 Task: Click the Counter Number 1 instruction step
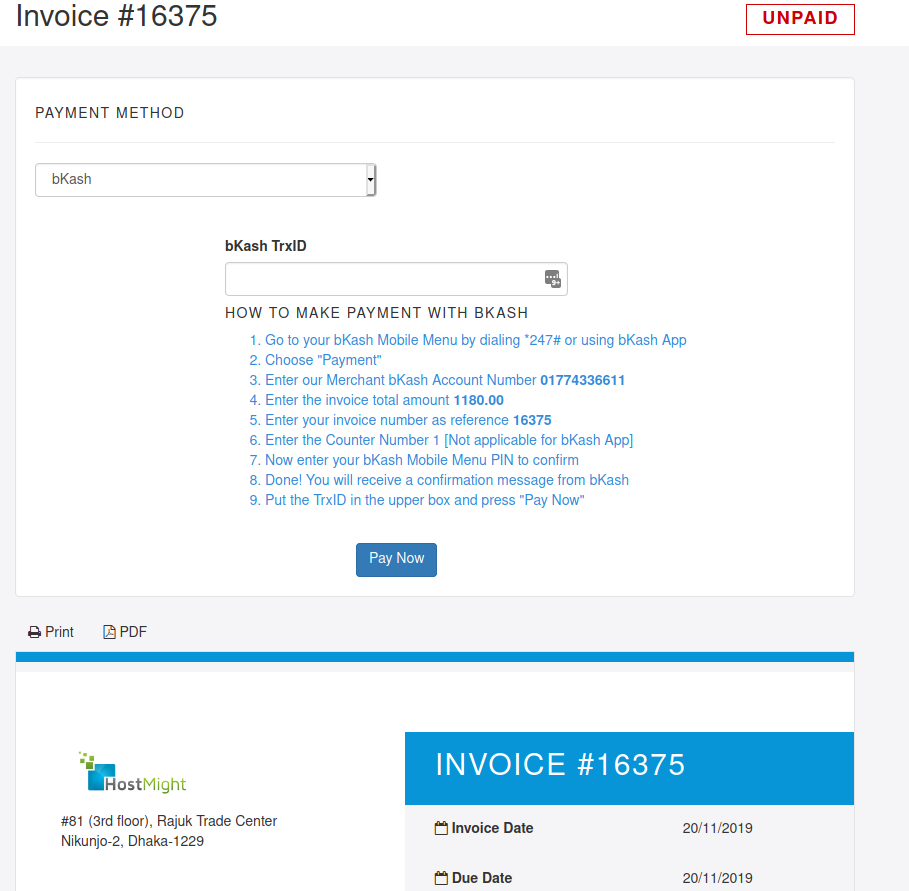point(449,440)
